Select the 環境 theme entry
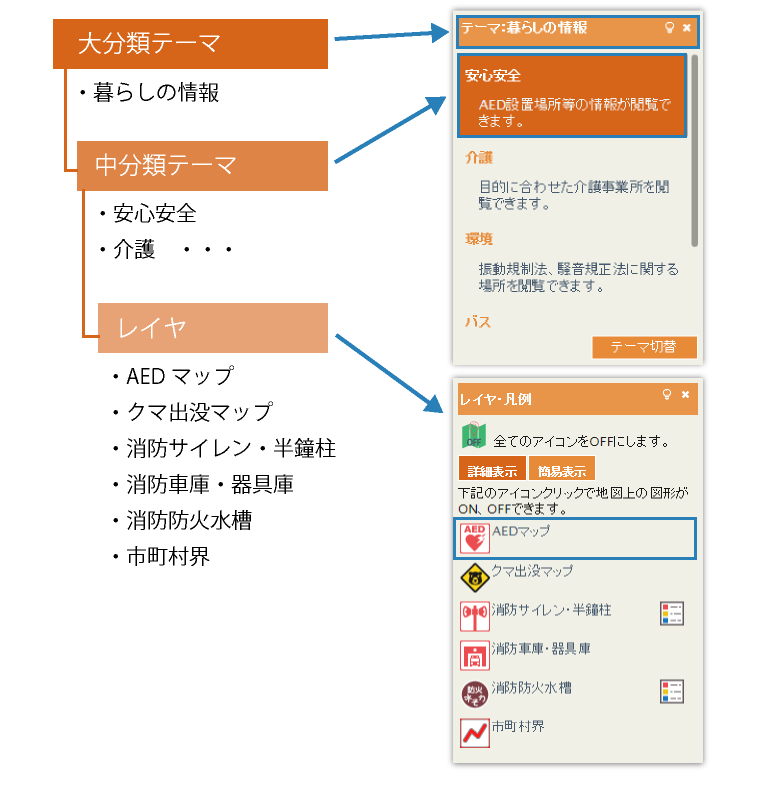This screenshot has width=780, height=800. [x=479, y=239]
